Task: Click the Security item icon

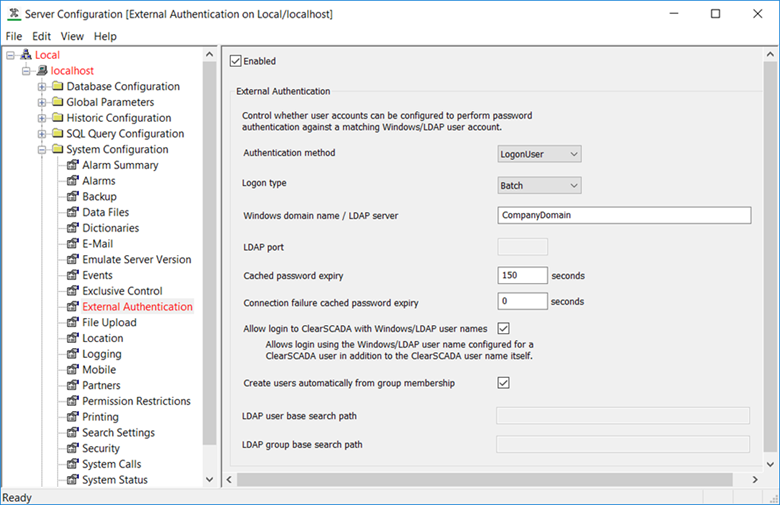Action: (x=73, y=449)
